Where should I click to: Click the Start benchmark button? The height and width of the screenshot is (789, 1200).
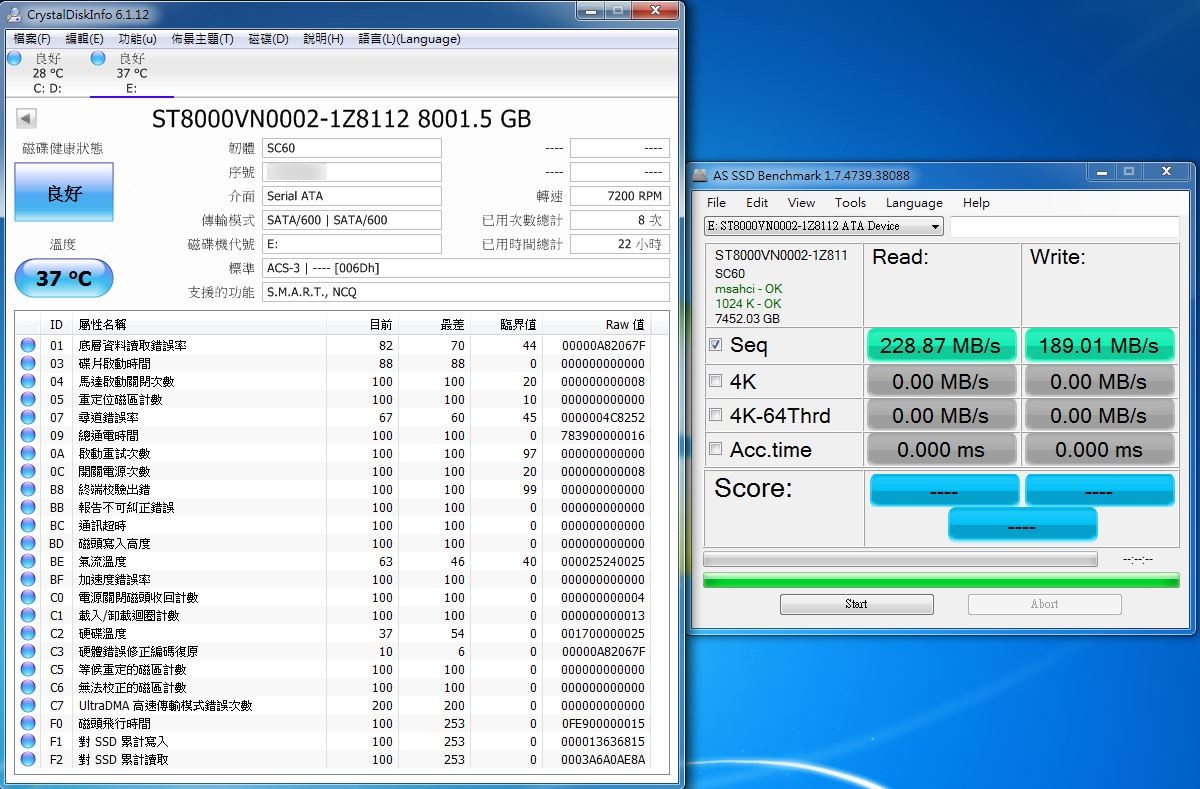(856, 604)
